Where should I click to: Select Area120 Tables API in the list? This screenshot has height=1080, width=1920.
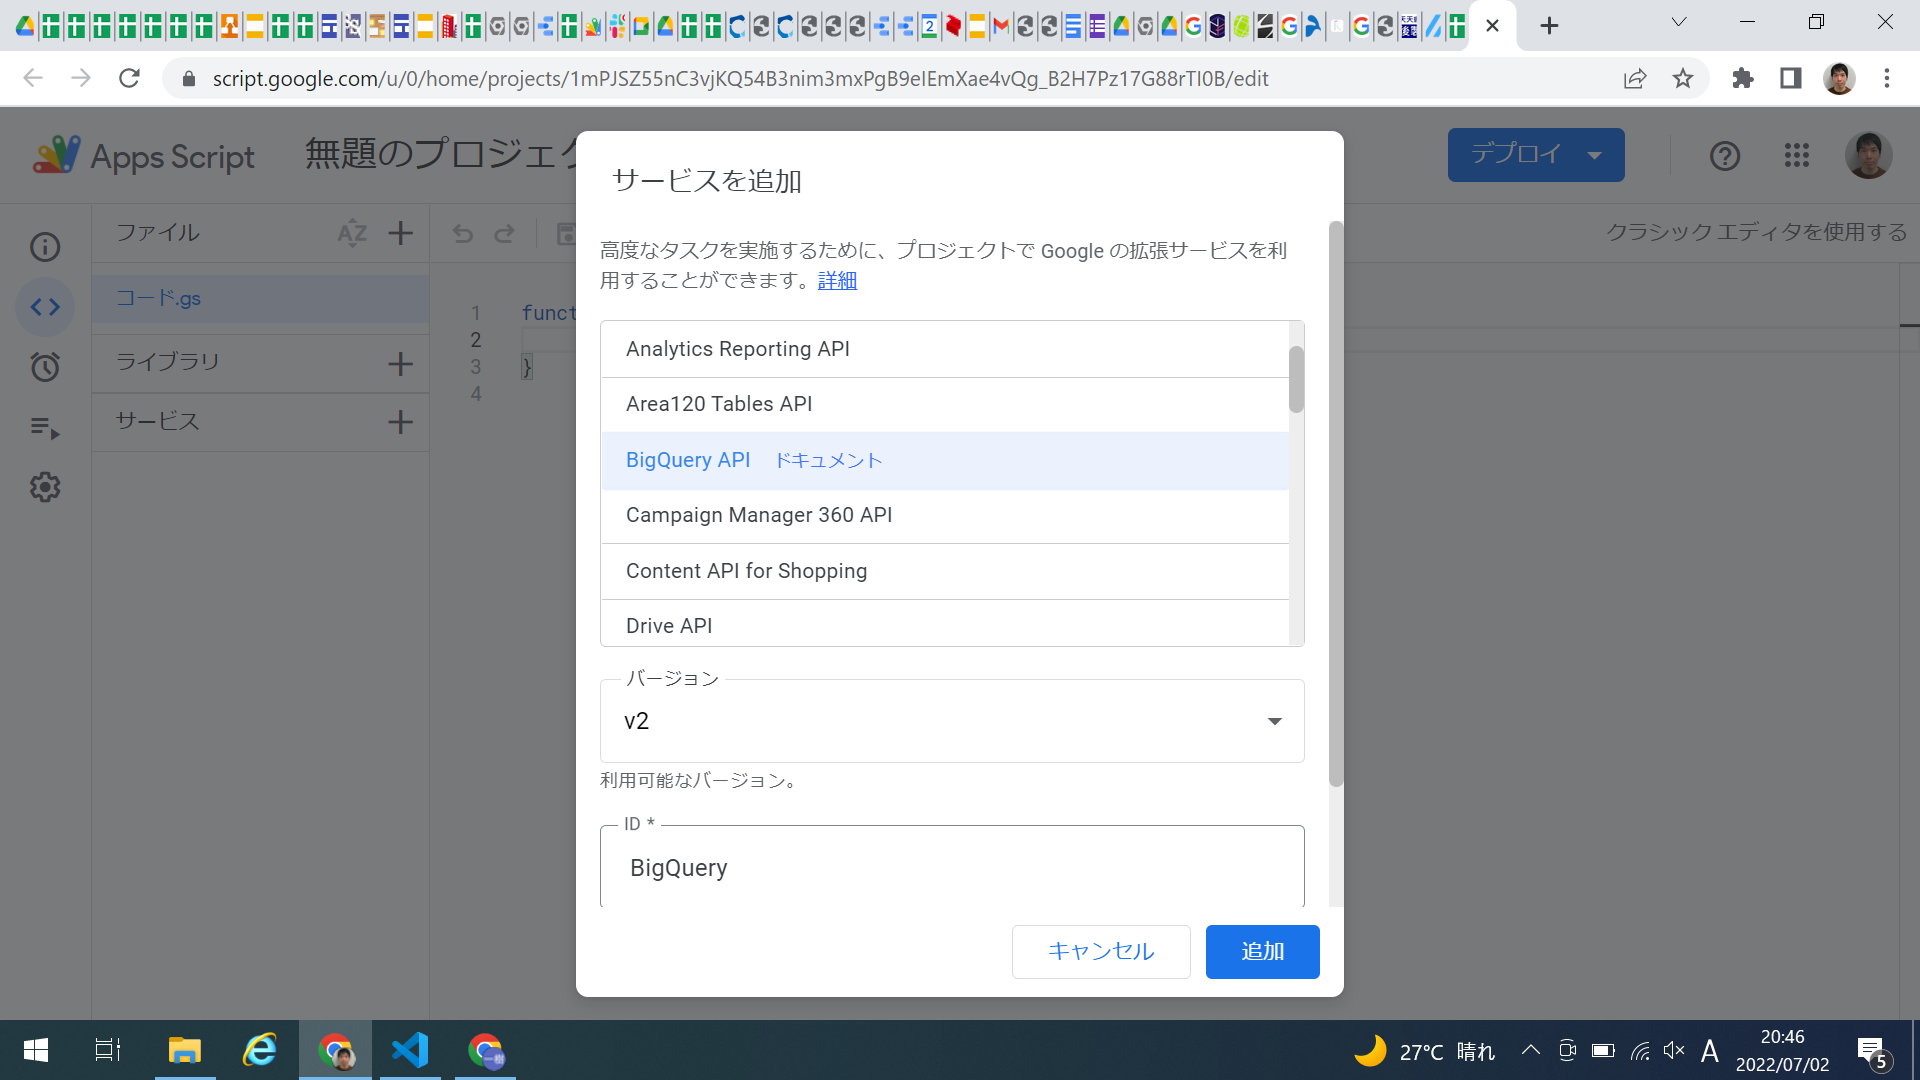click(x=945, y=404)
